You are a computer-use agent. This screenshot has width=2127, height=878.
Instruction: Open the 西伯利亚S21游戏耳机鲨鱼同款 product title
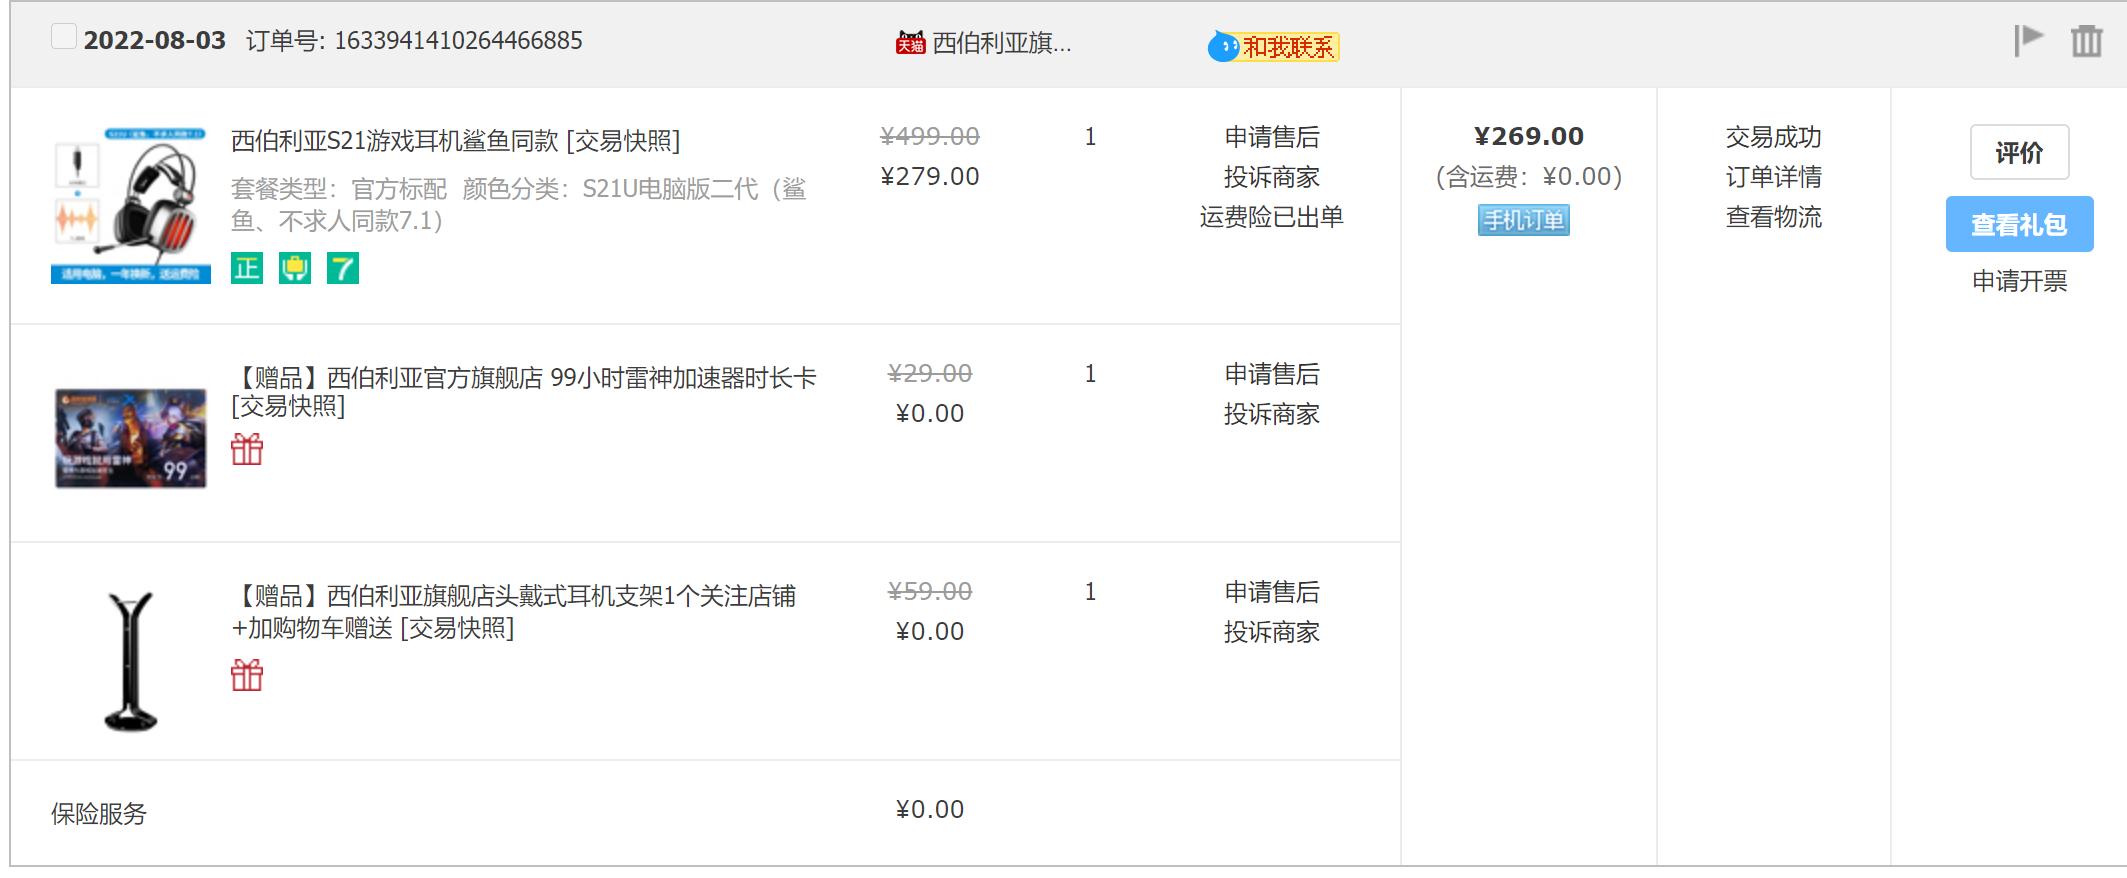pyautogui.click(x=394, y=141)
